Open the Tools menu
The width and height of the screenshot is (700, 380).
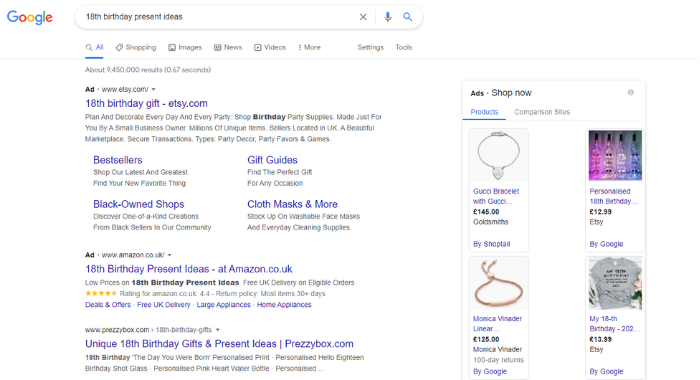tap(404, 47)
